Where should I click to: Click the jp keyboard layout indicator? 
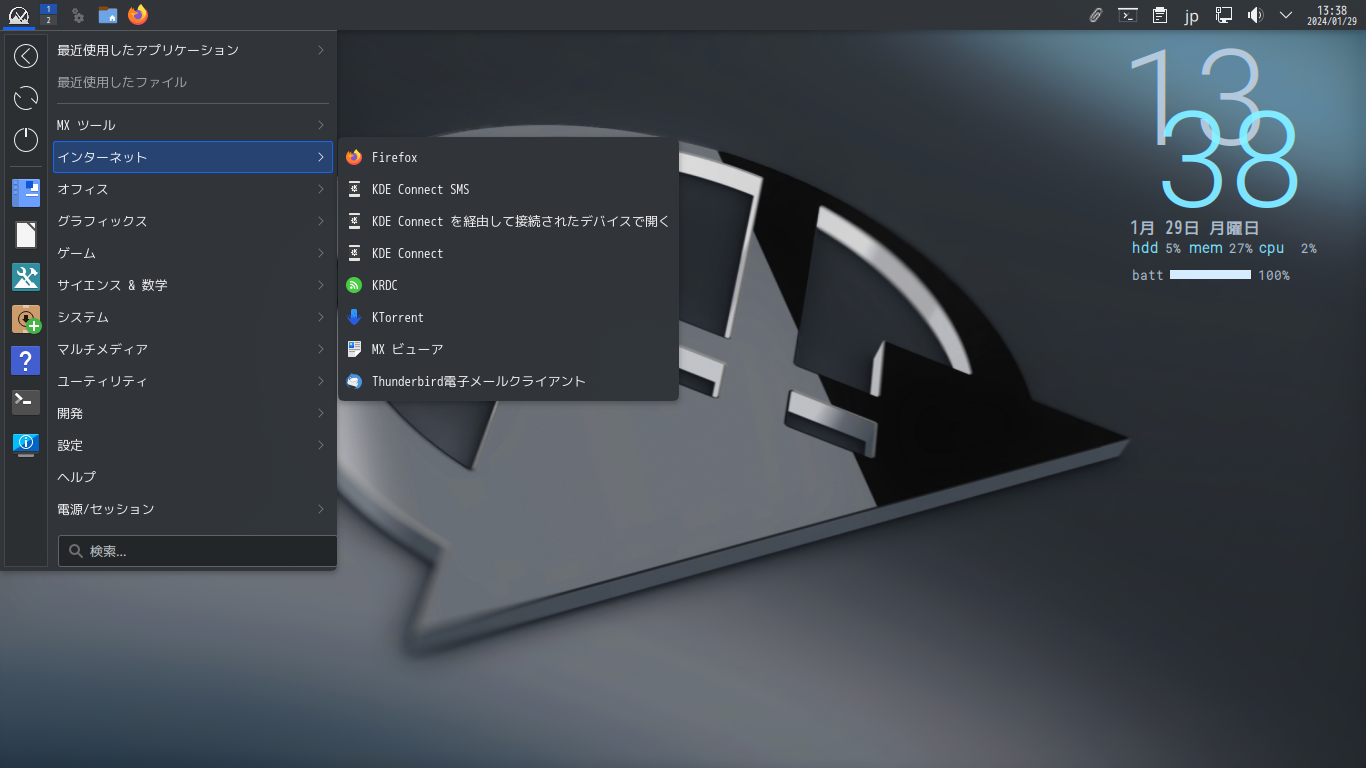point(1191,16)
